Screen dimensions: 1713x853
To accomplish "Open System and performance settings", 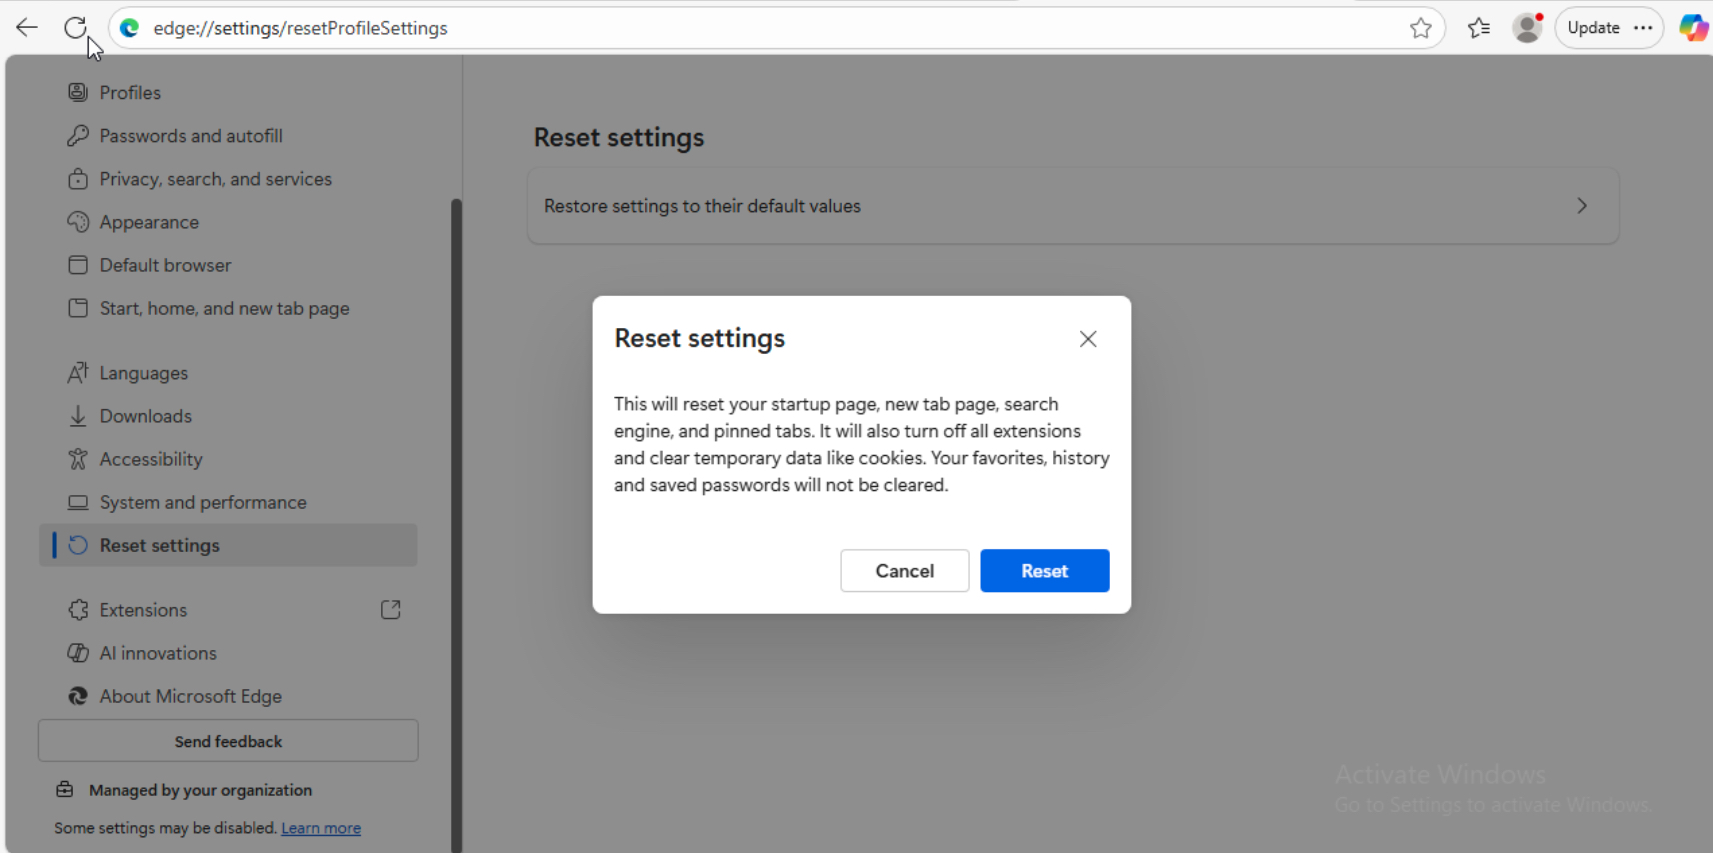I will [228, 502].
